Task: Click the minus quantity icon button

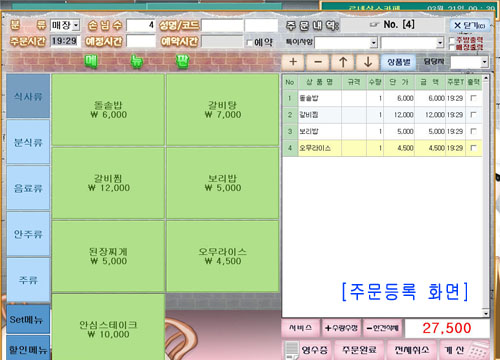Action: tap(318, 62)
